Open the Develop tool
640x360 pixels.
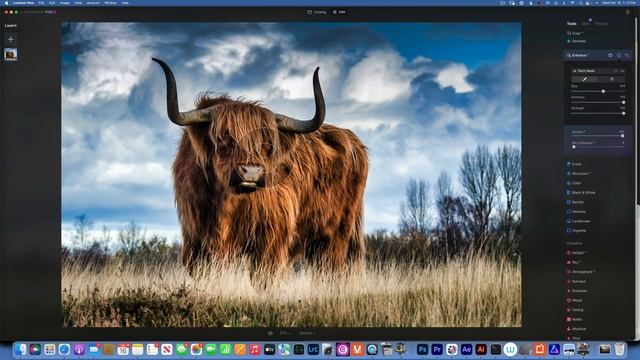pos(577,41)
